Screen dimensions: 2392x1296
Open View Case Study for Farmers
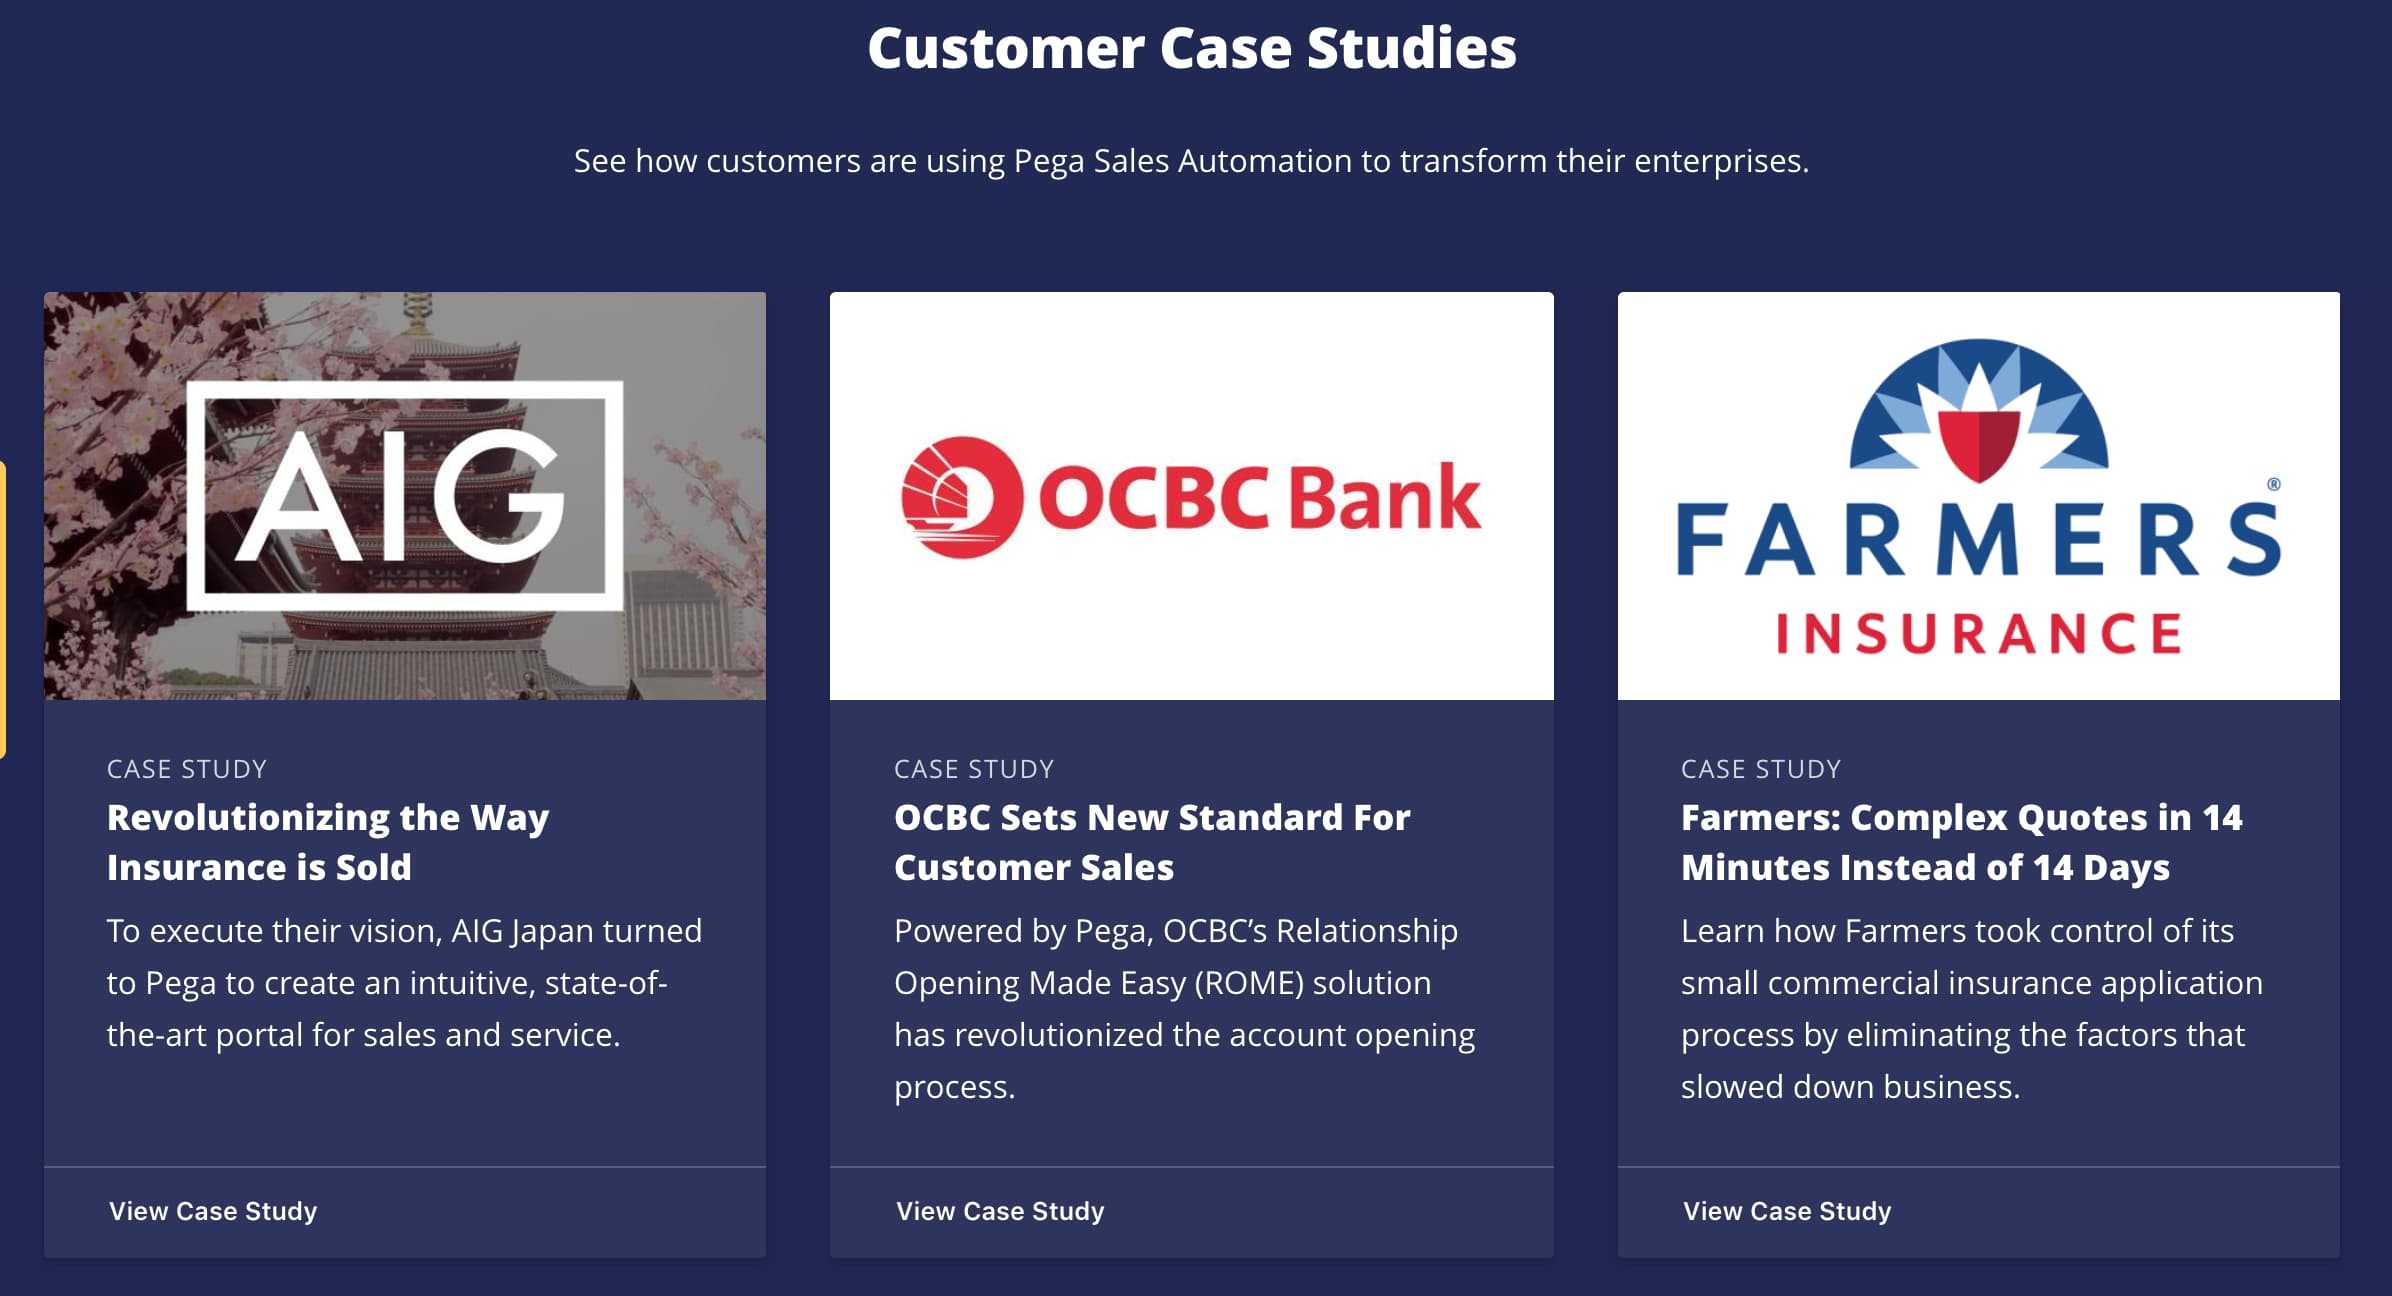click(1787, 1211)
